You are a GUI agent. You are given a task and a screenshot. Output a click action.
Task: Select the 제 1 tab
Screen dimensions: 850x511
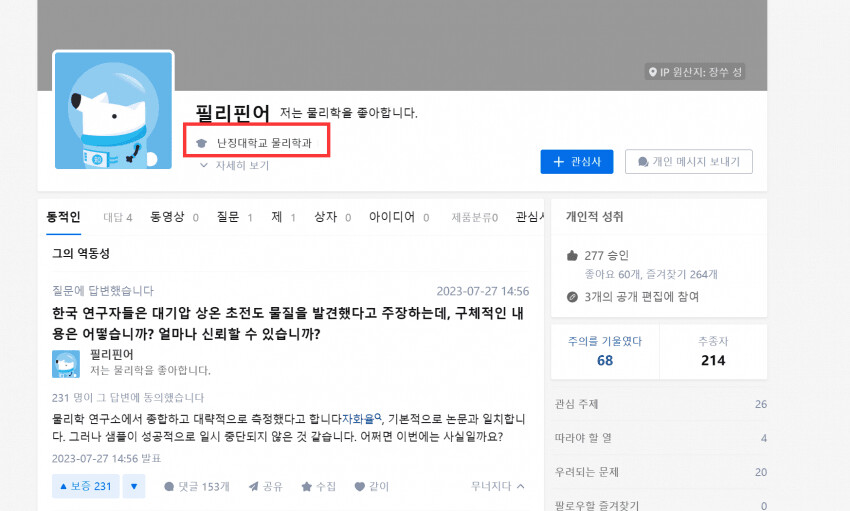click(284, 217)
